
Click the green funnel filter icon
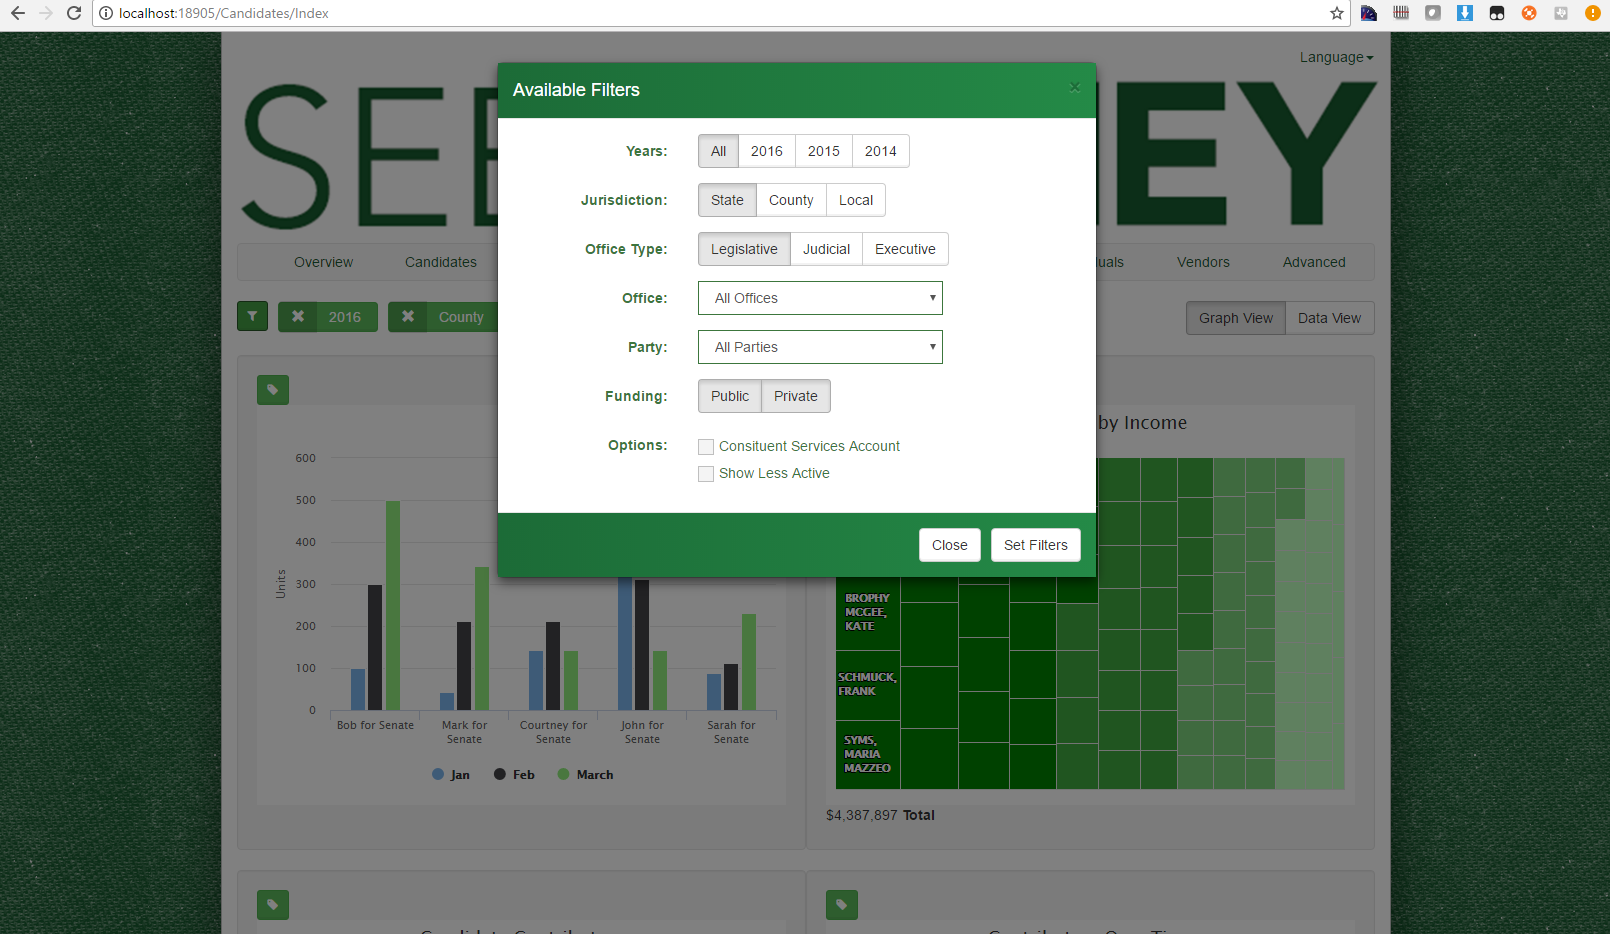tap(252, 316)
